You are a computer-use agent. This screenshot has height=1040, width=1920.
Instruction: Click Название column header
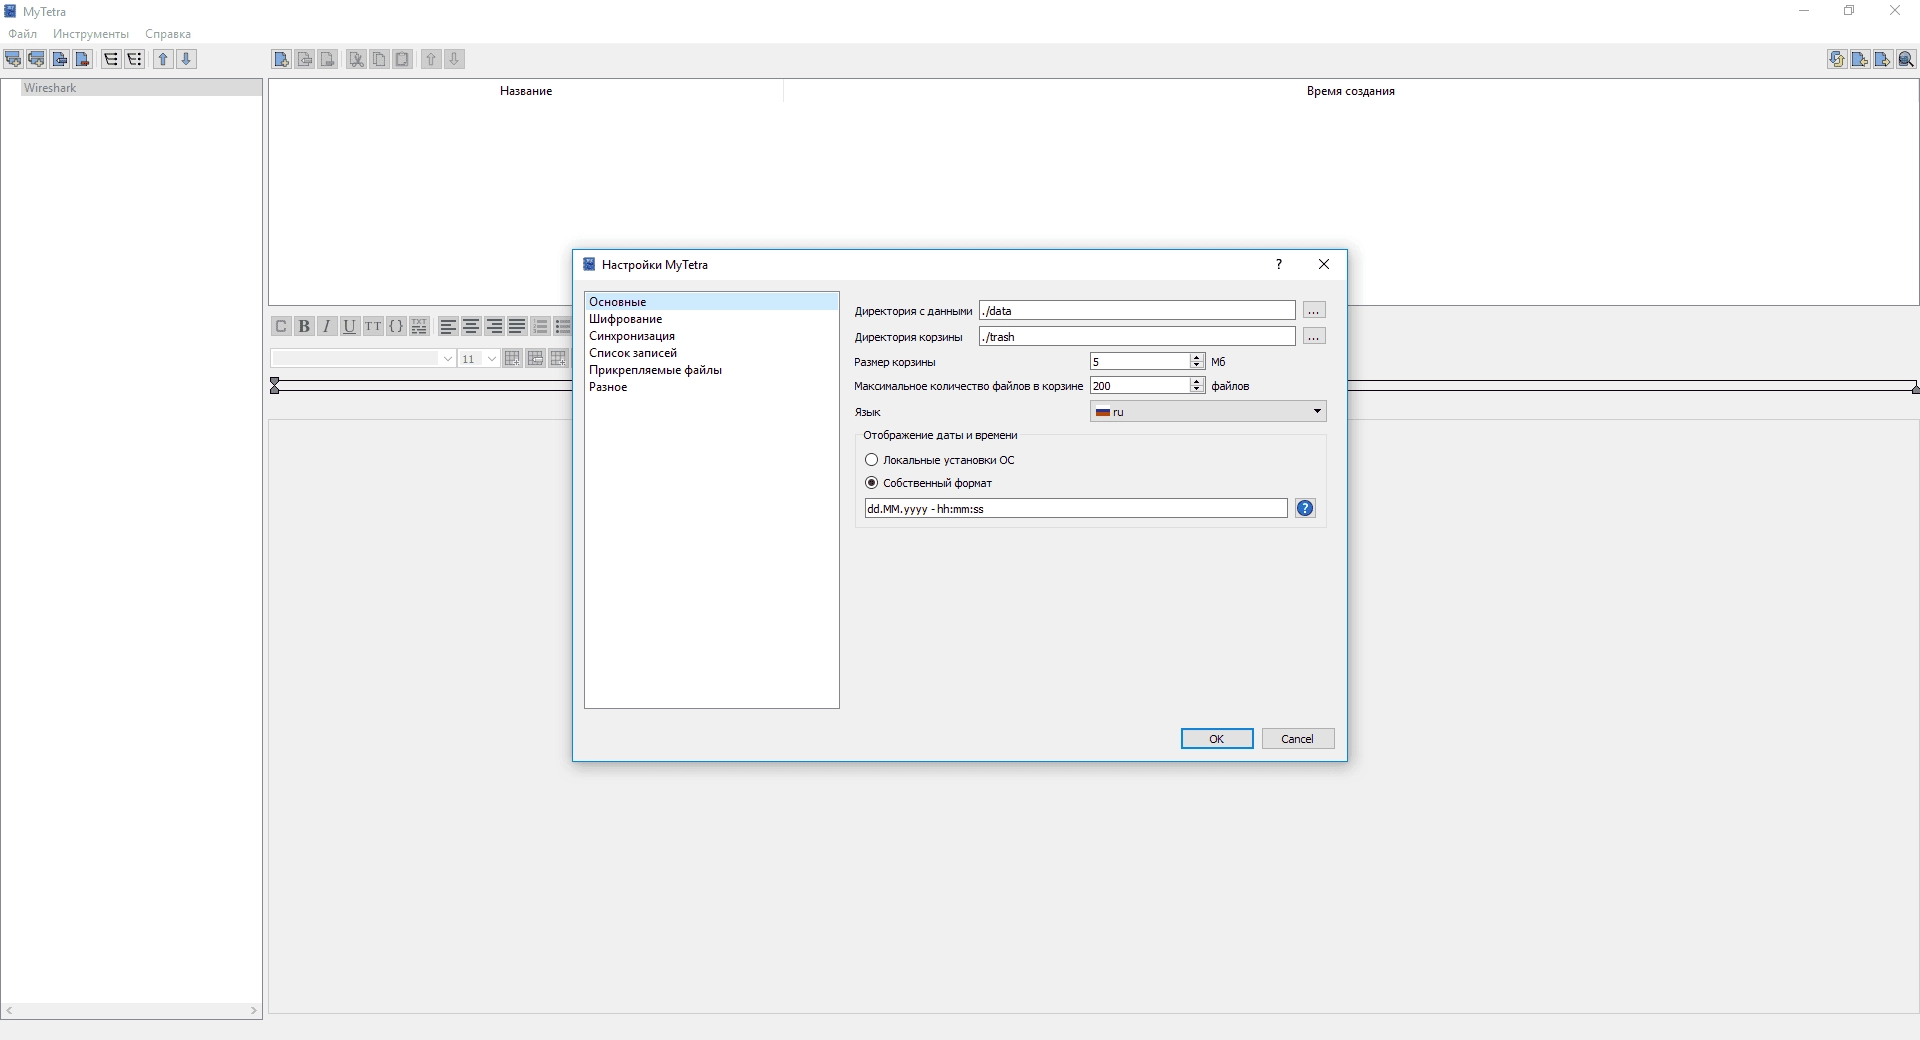(x=526, y=91)
